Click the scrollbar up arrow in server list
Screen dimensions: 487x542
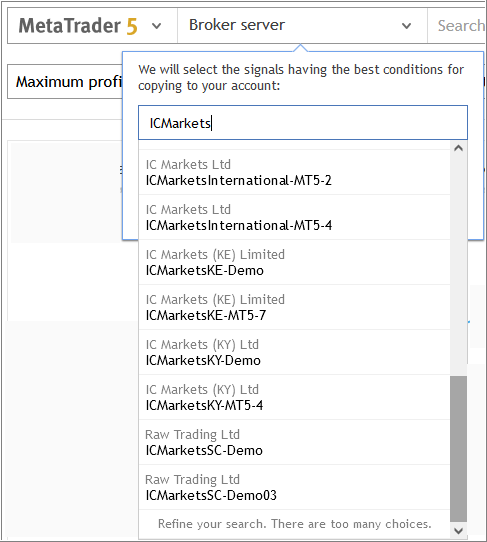coord(459,148)
